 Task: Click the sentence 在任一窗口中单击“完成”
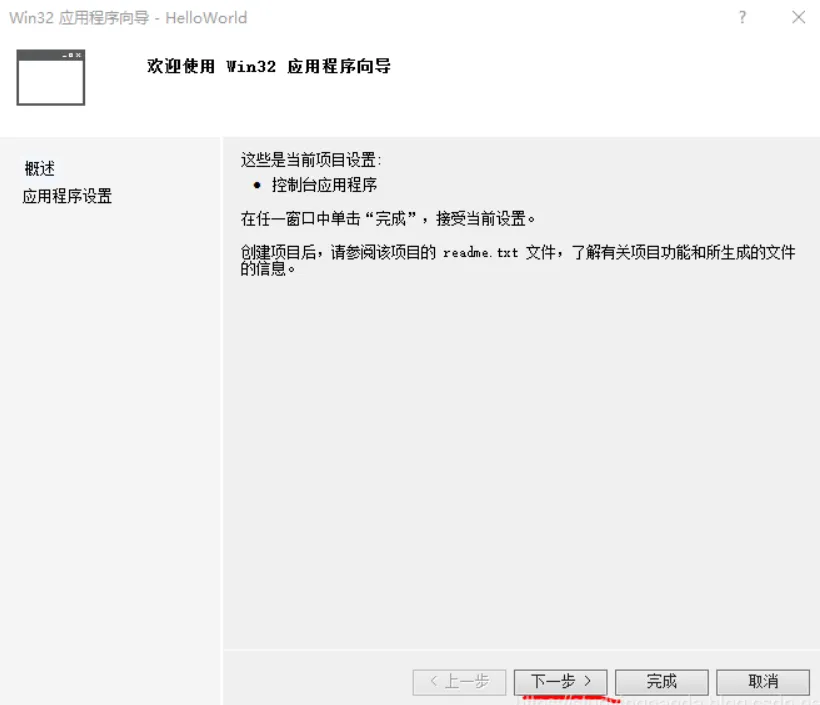tap(329, 219)
